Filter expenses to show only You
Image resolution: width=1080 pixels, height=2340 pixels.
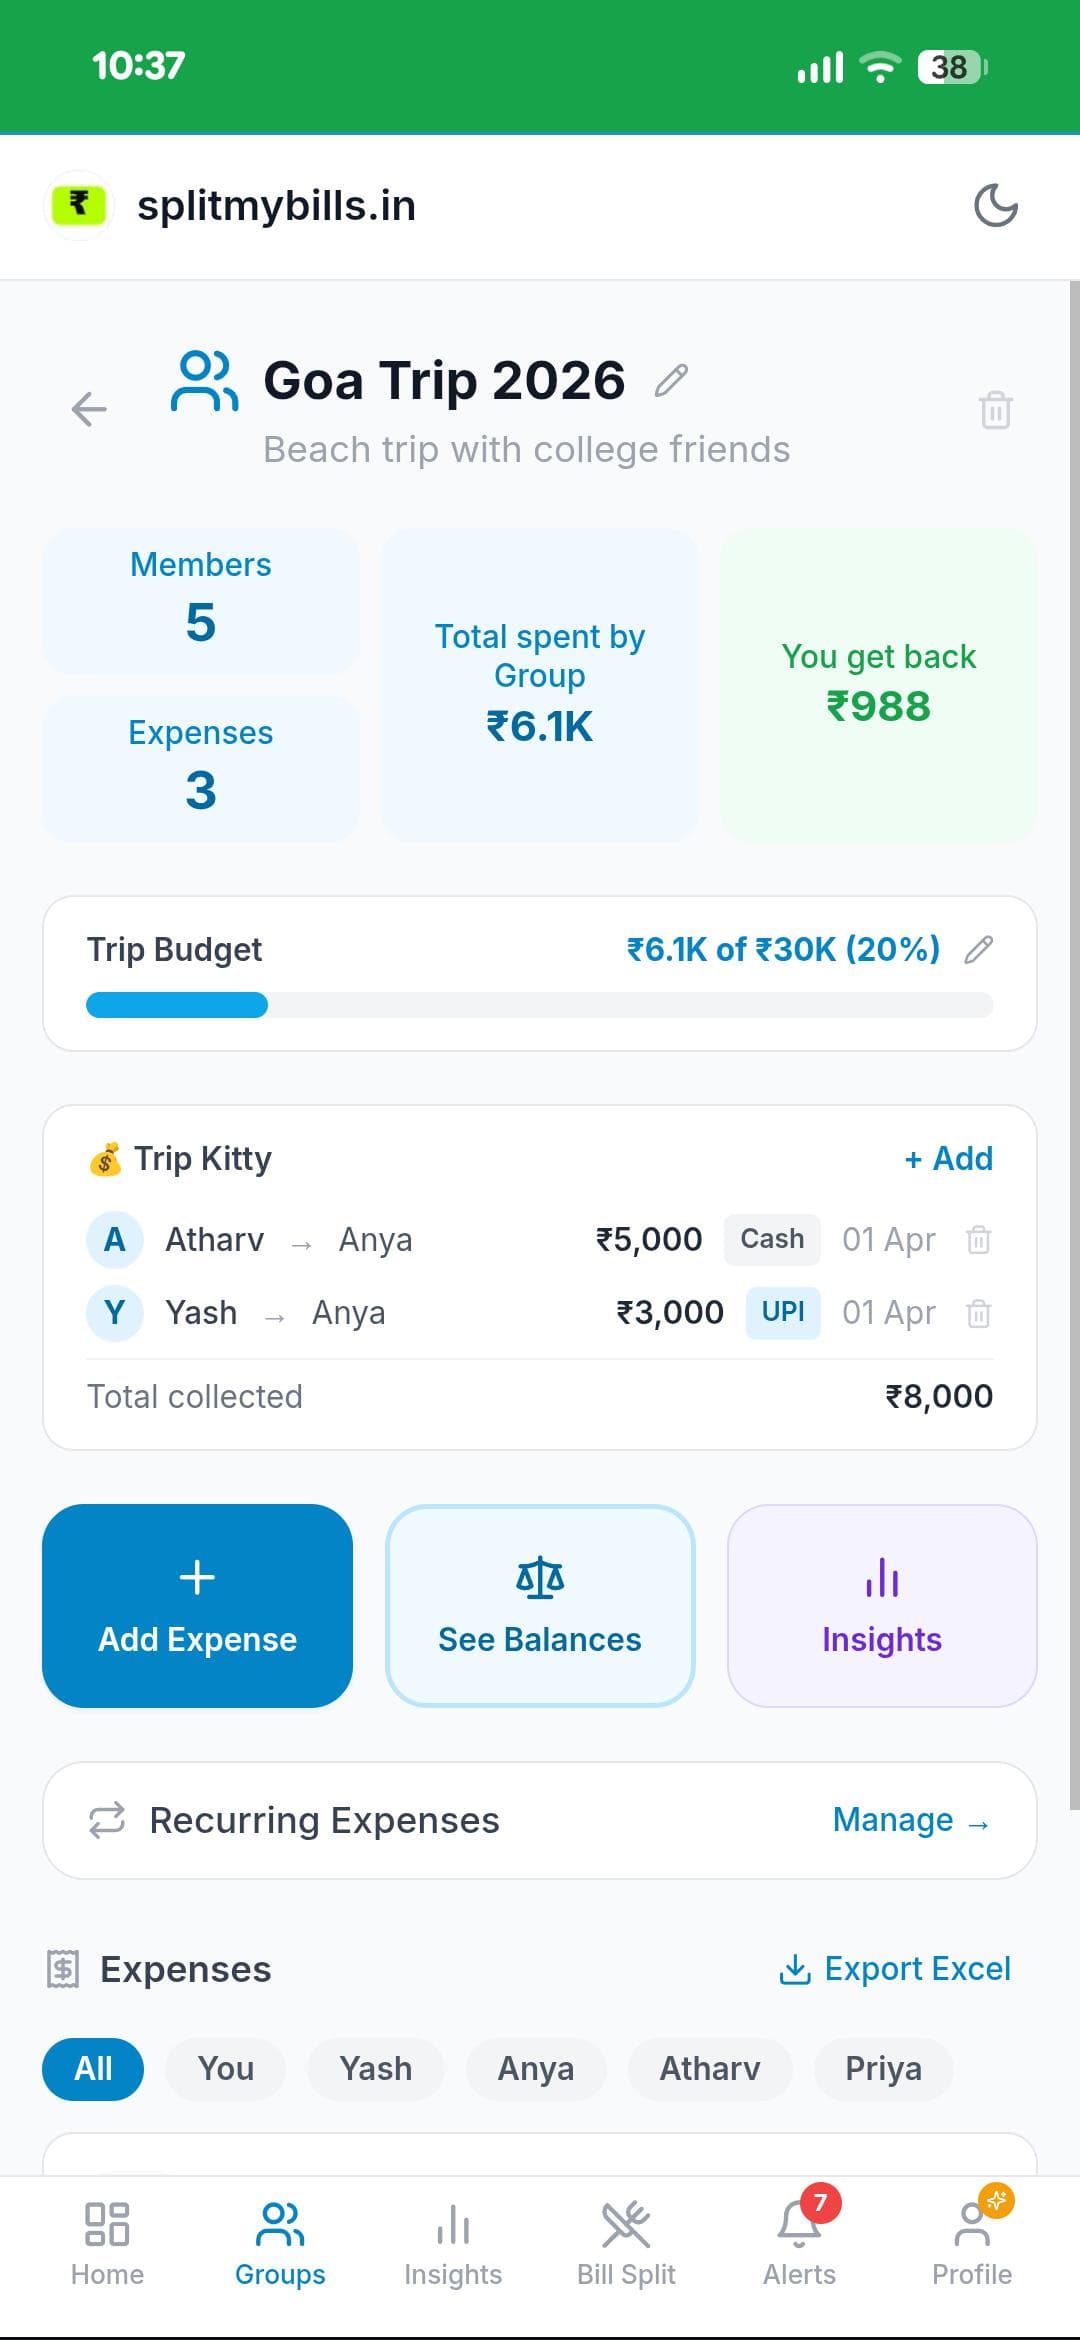click(x=225, y=2068)
